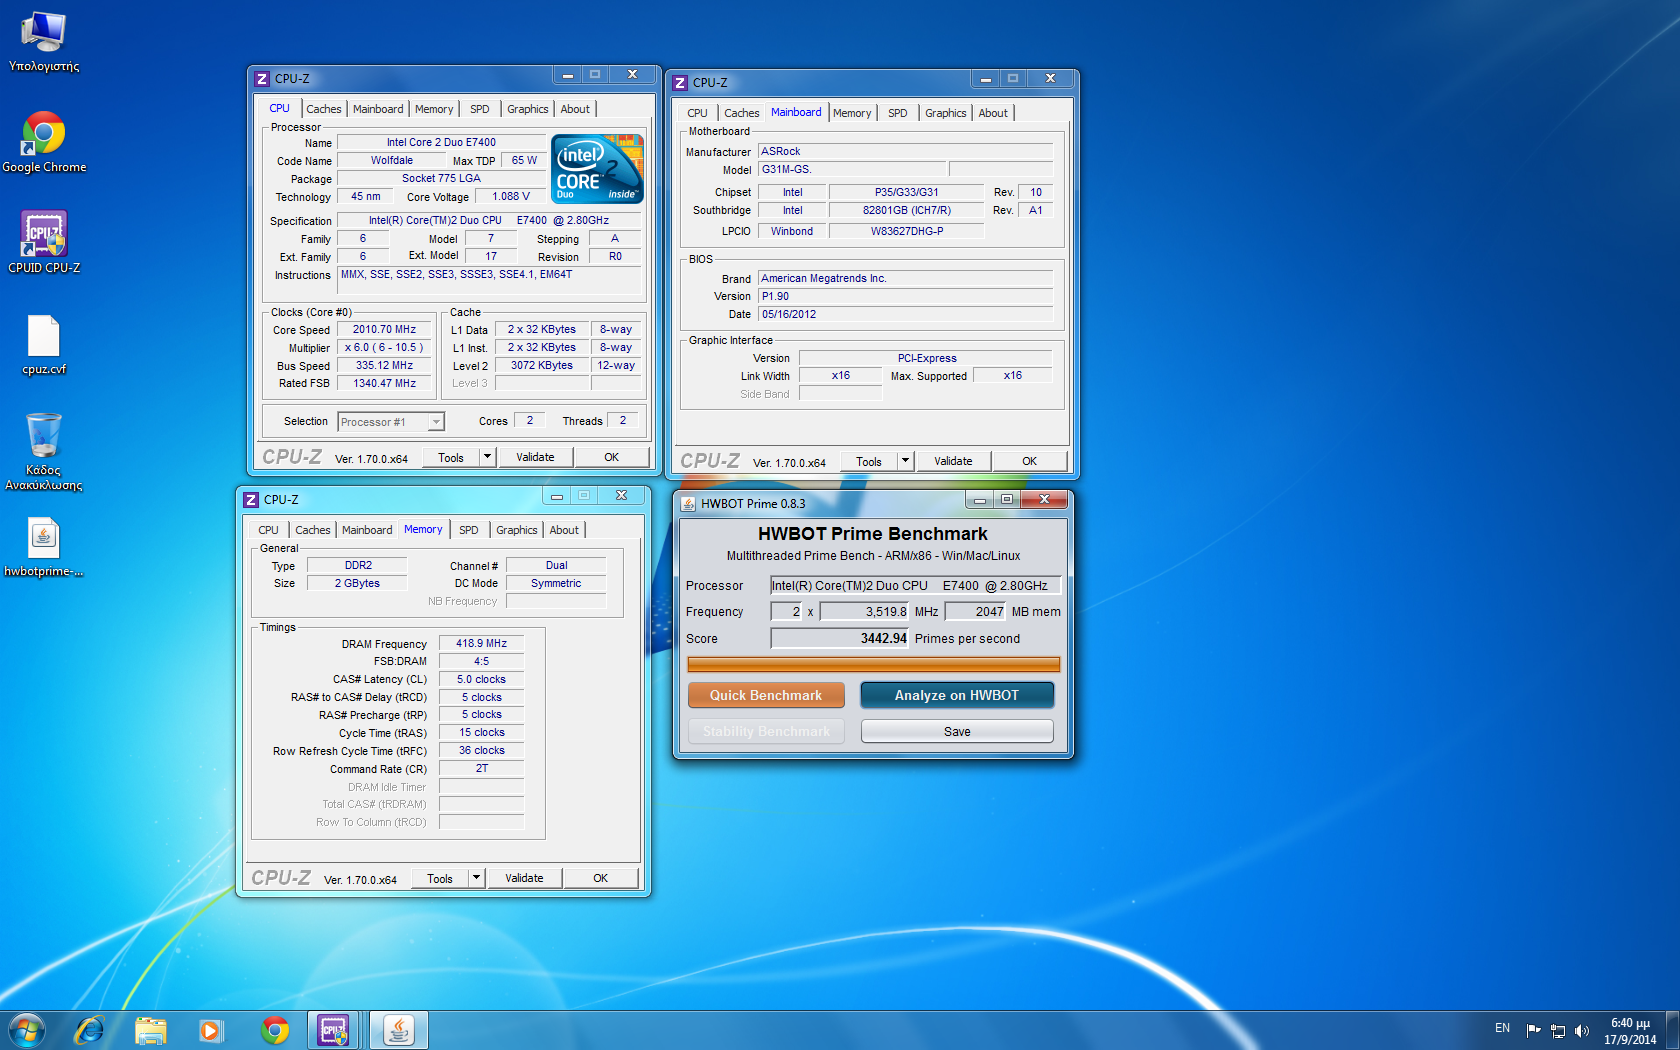Click the frequency field showing 3,519.8

coord(865,611)
